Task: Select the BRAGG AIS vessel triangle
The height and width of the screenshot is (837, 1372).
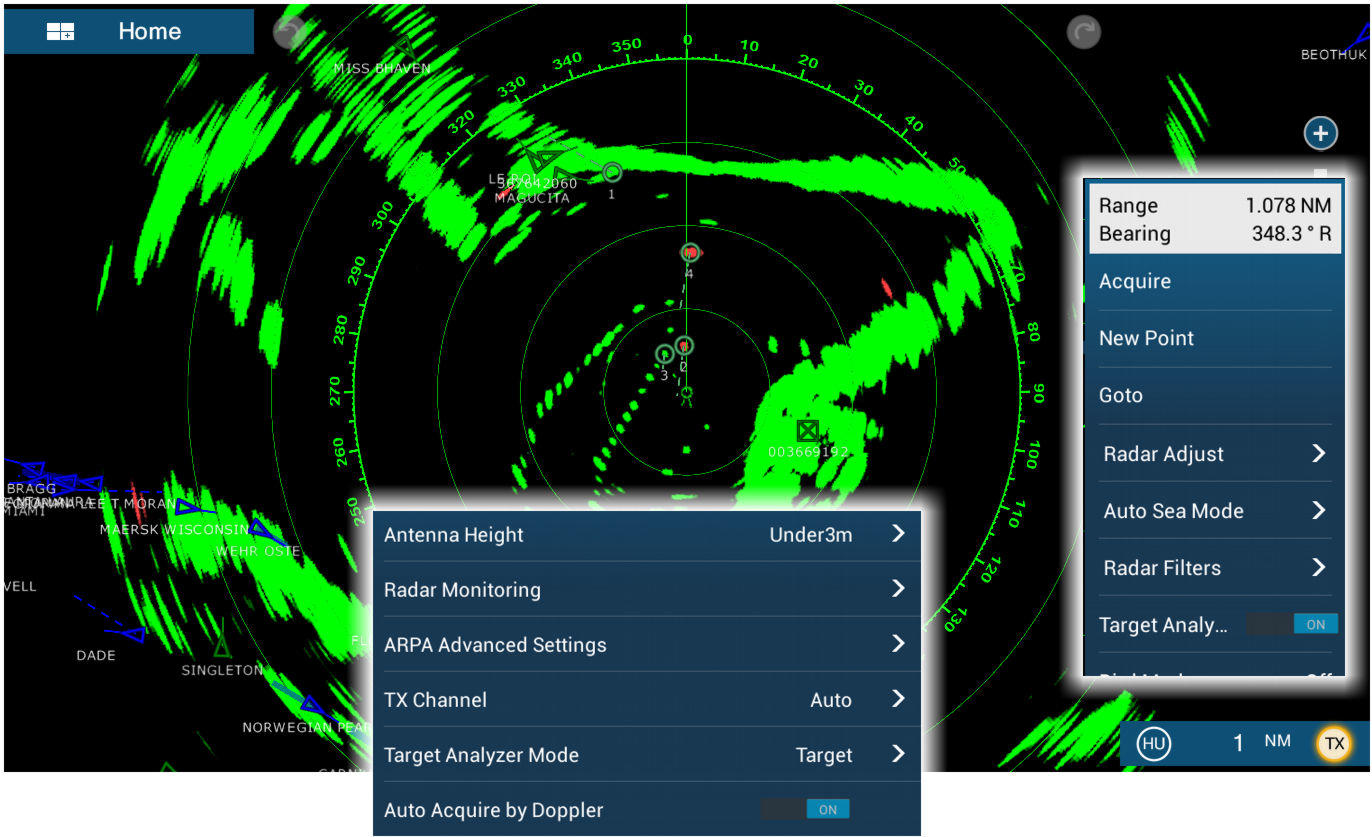Action: 33,469
